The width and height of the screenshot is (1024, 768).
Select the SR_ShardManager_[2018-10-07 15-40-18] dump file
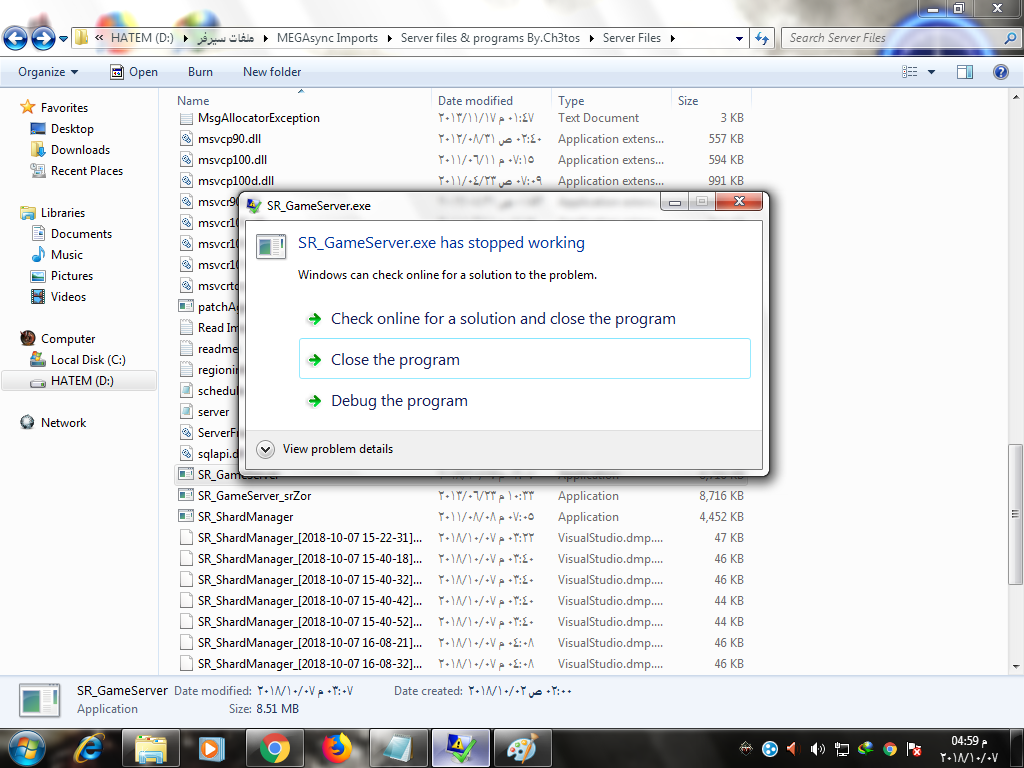point(310,559)
